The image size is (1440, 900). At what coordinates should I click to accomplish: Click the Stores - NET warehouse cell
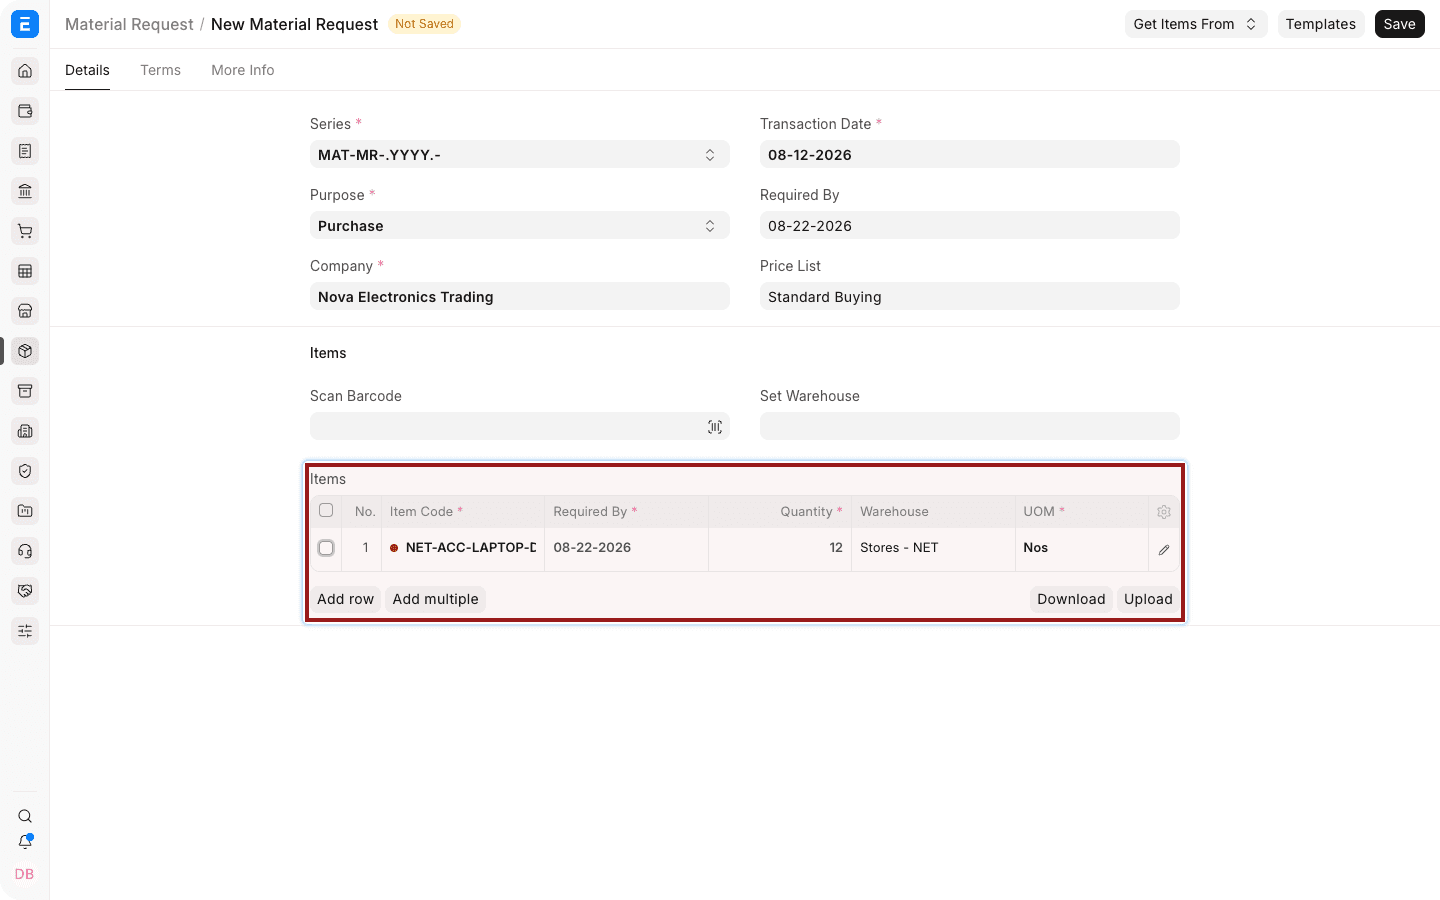coord(933,548)
